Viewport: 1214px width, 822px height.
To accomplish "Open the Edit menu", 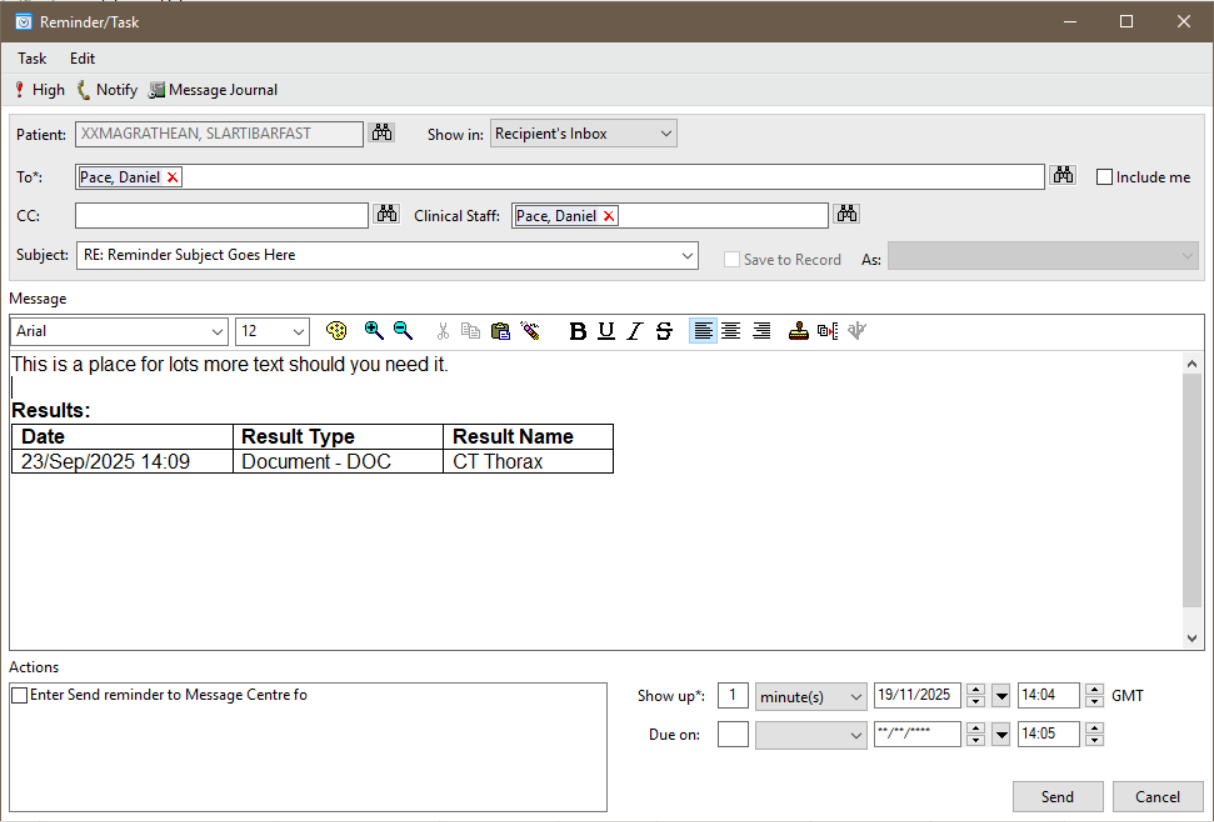I will click(x=82, y=58).
